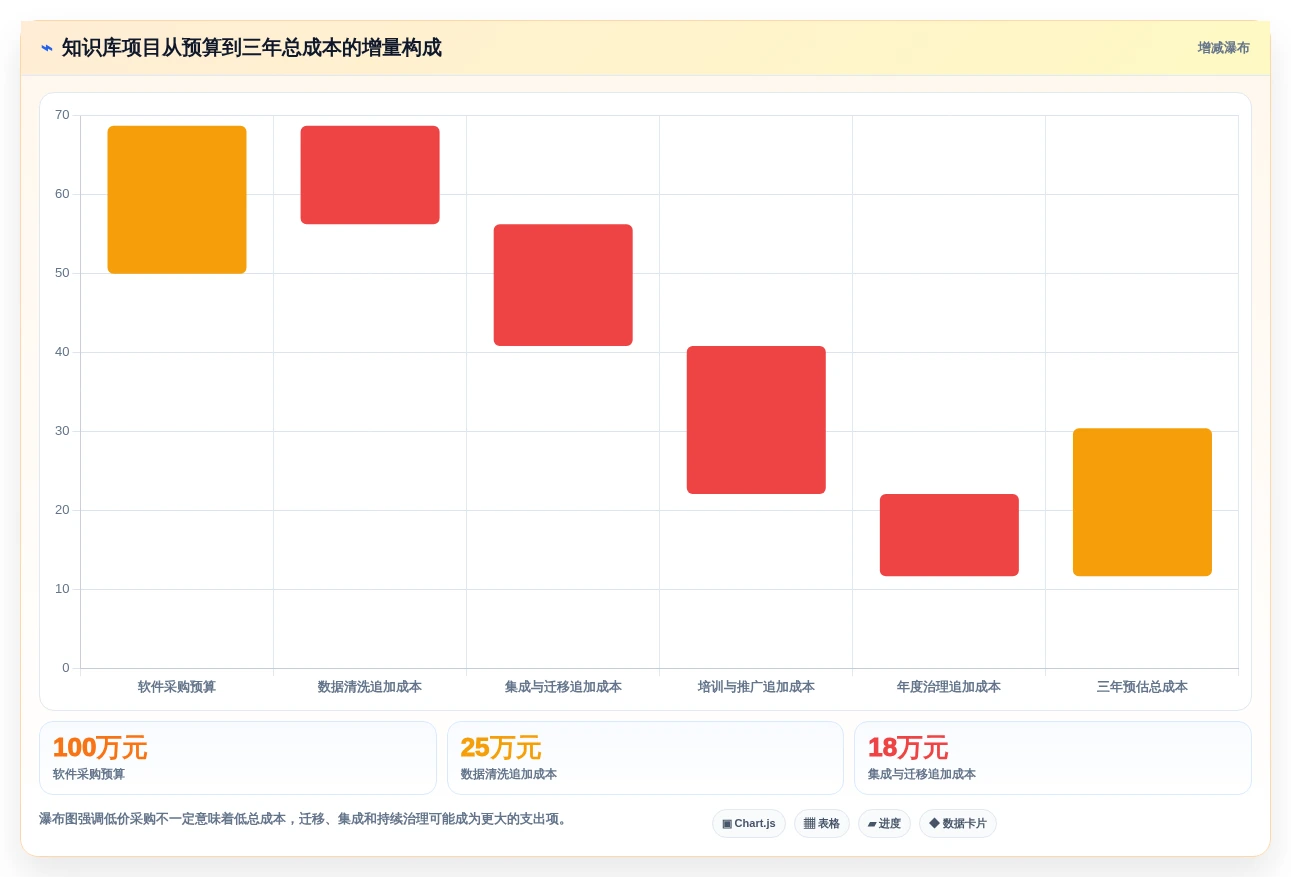
Task: Click the y-axis value 60
Action: pyautogui.click(x=62, y=194)
